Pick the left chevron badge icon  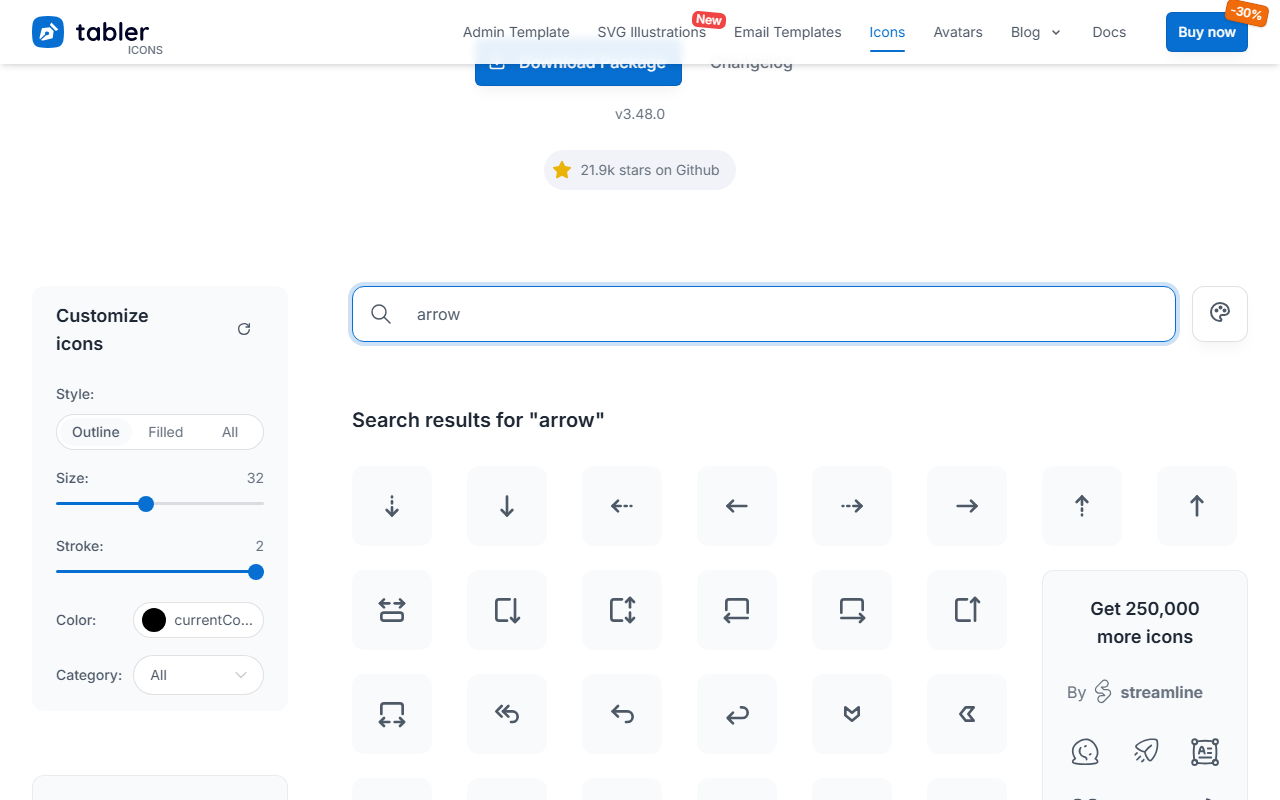(967, 714)
